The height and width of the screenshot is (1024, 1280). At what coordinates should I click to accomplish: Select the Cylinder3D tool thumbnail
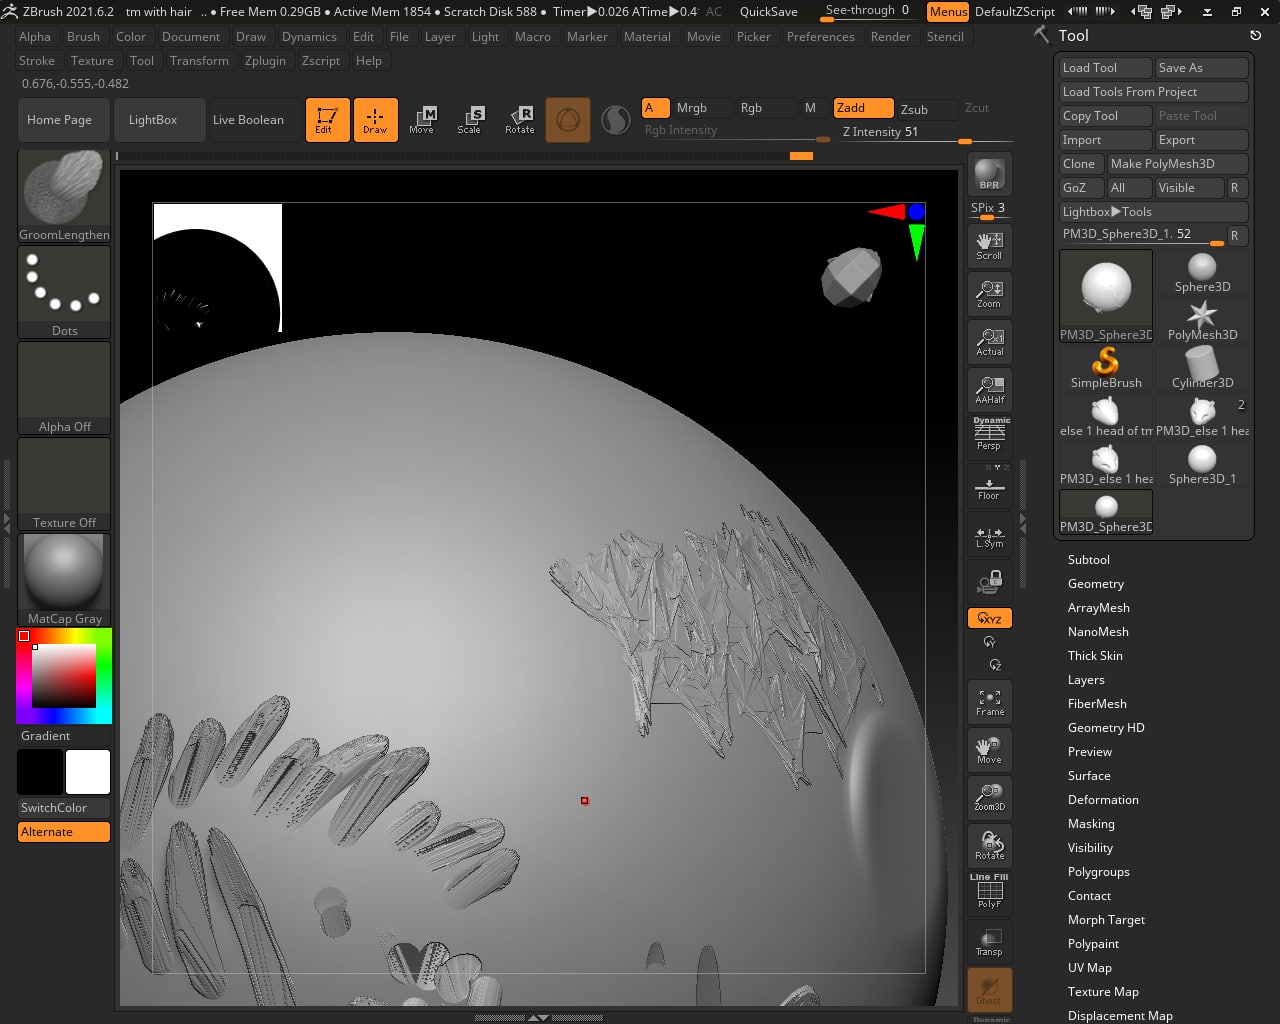(1202, 368)
